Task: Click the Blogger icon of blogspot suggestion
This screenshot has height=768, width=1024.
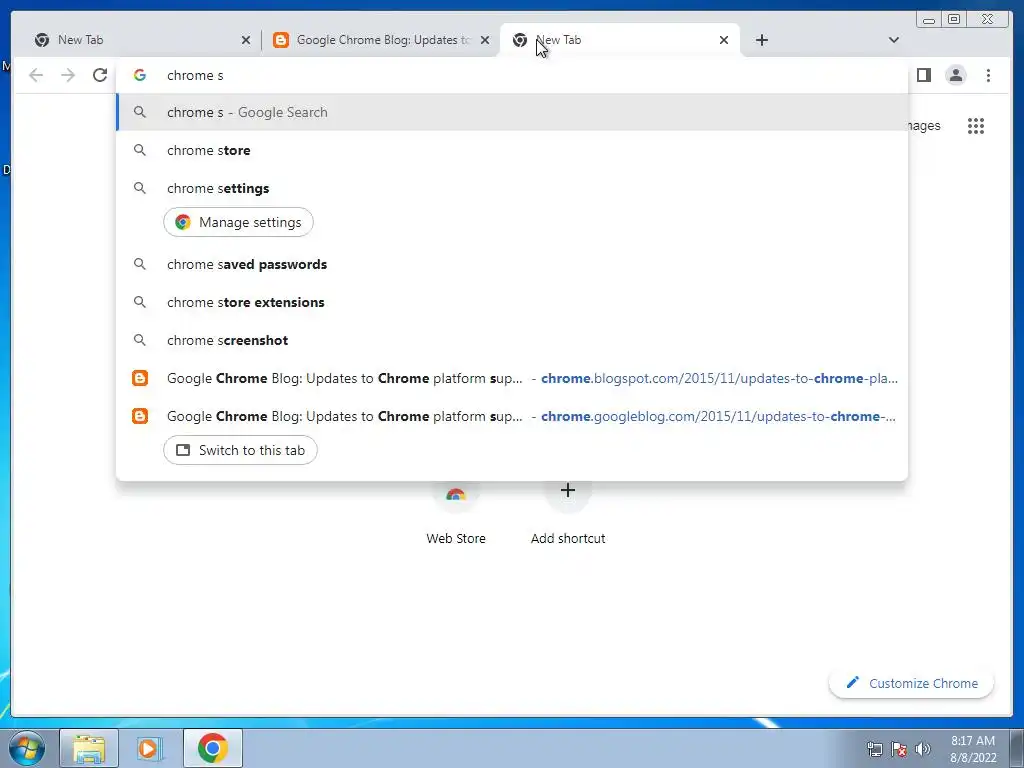Action: click(x=140, y=377)
